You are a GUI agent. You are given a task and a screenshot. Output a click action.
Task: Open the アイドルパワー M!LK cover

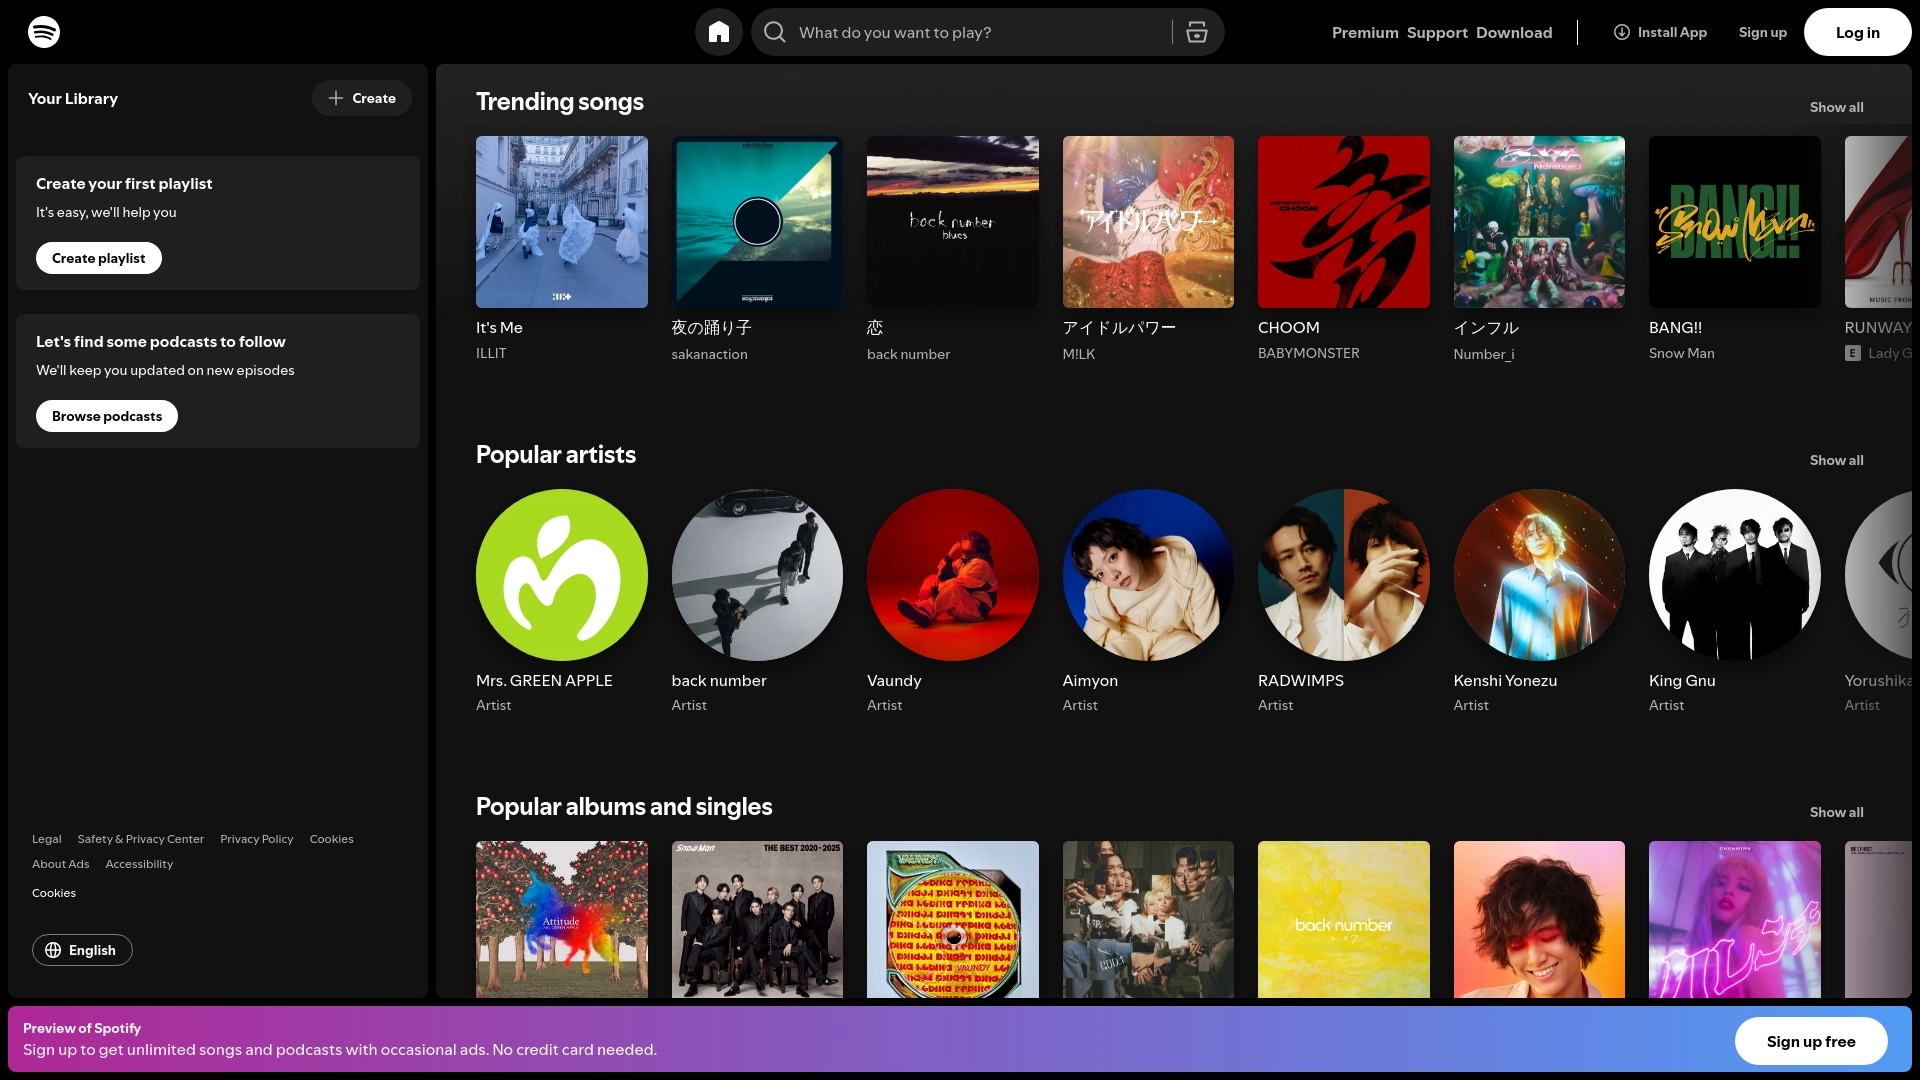tap(1148, 222)
